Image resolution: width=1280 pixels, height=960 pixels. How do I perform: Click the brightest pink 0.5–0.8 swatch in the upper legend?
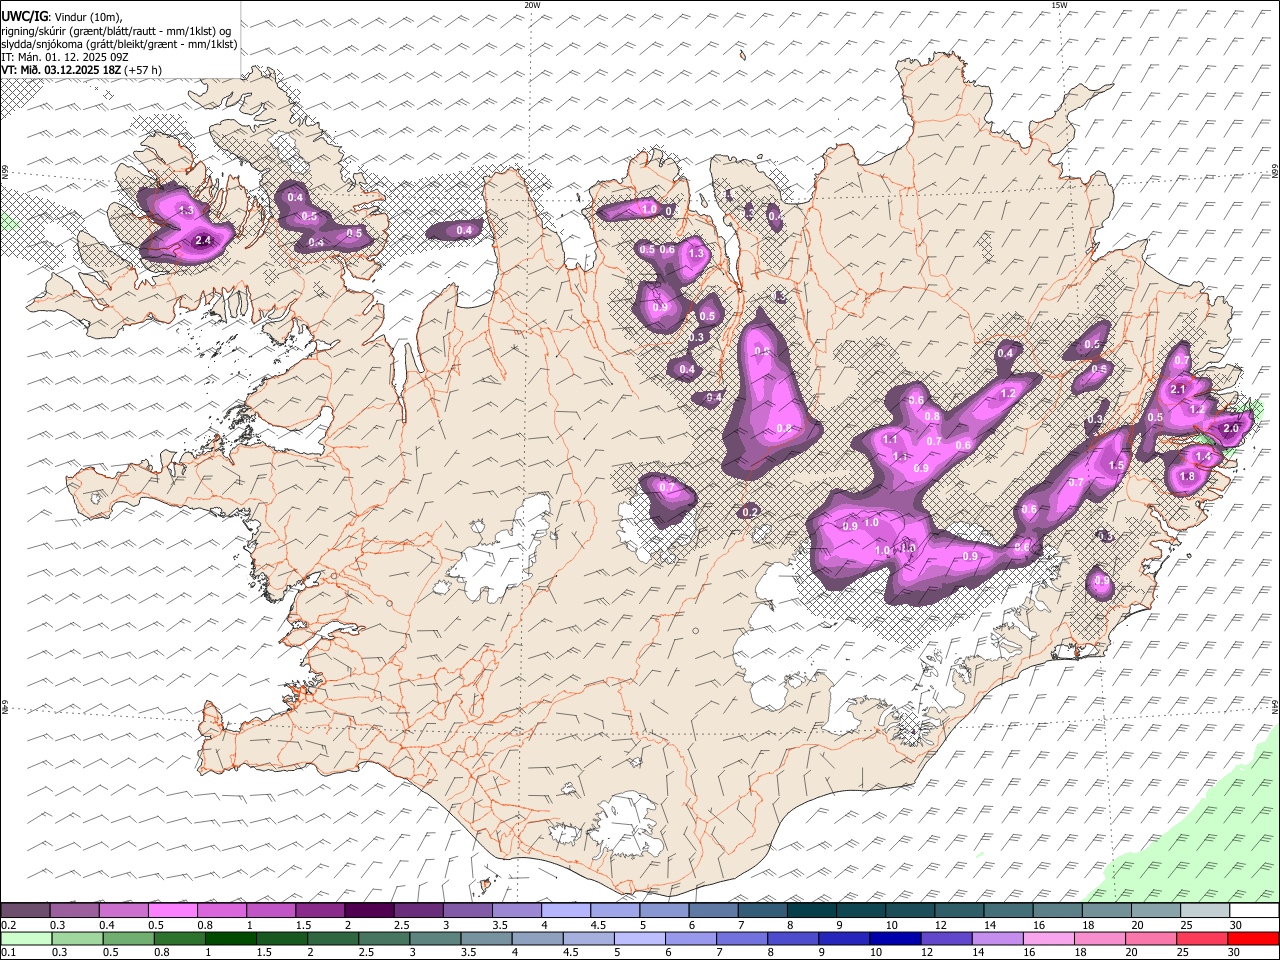click(x=172, y=911)
